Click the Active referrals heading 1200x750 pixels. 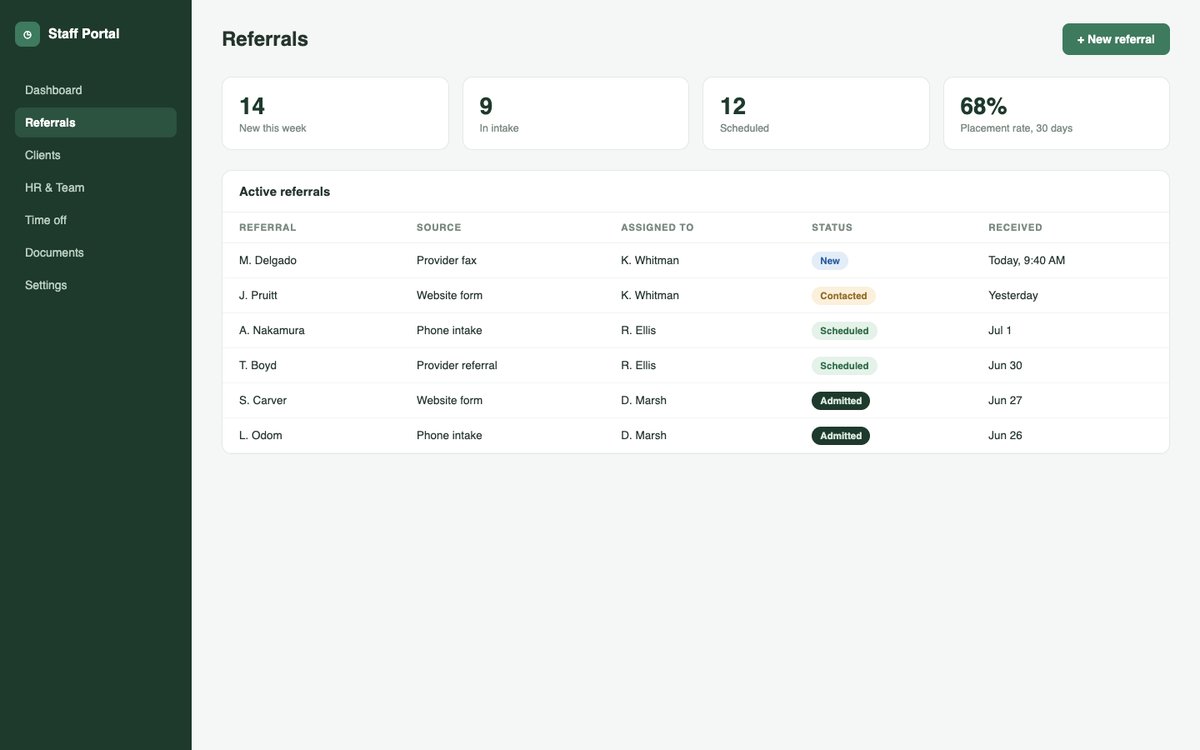point(285,191)
